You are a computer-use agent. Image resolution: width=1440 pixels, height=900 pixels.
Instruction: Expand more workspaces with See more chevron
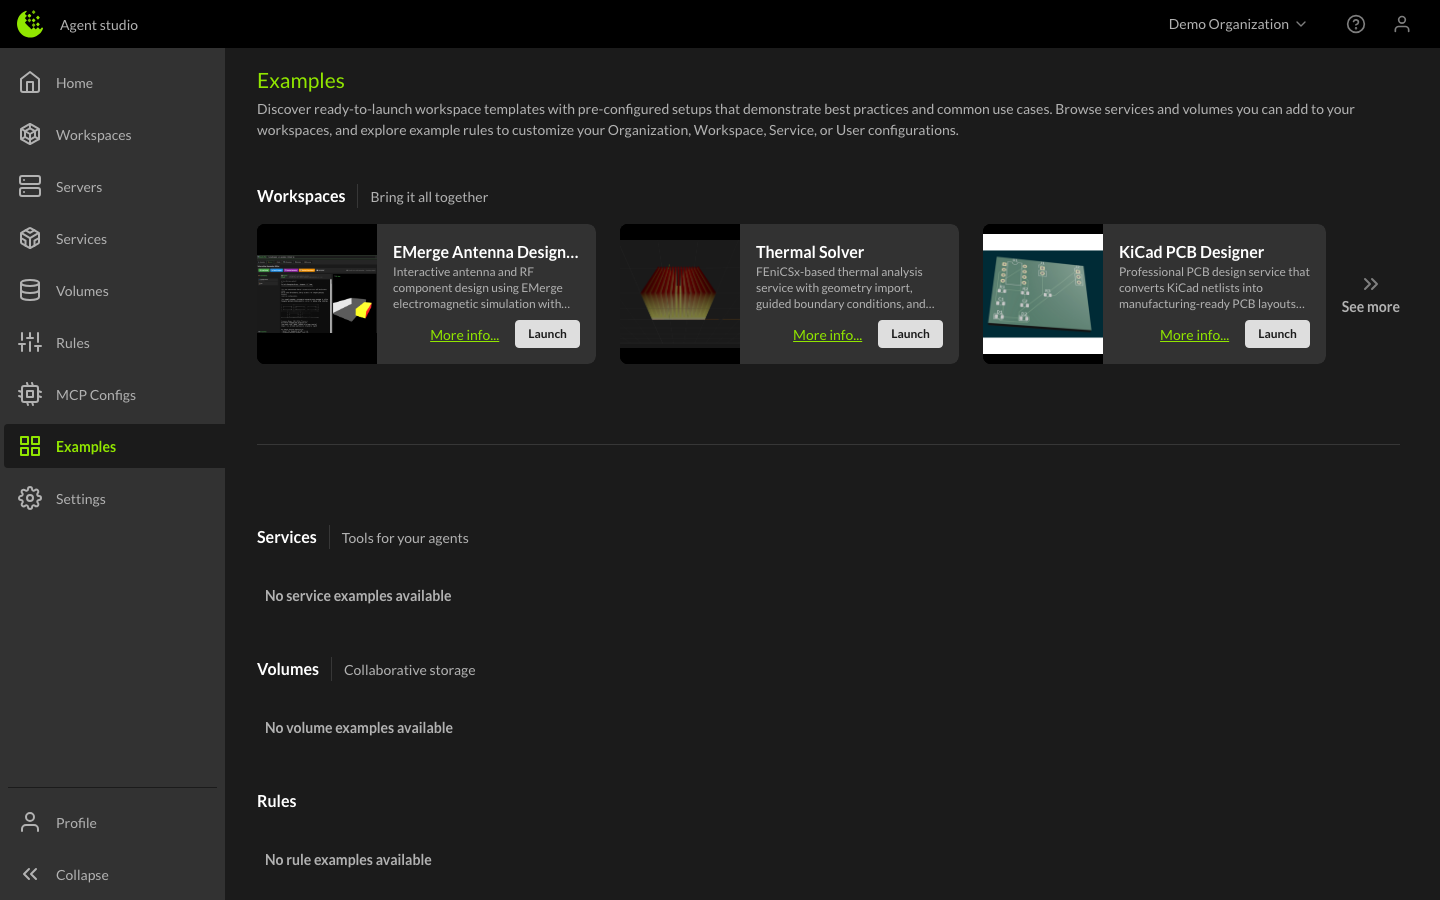click(x=1370, y=284)
